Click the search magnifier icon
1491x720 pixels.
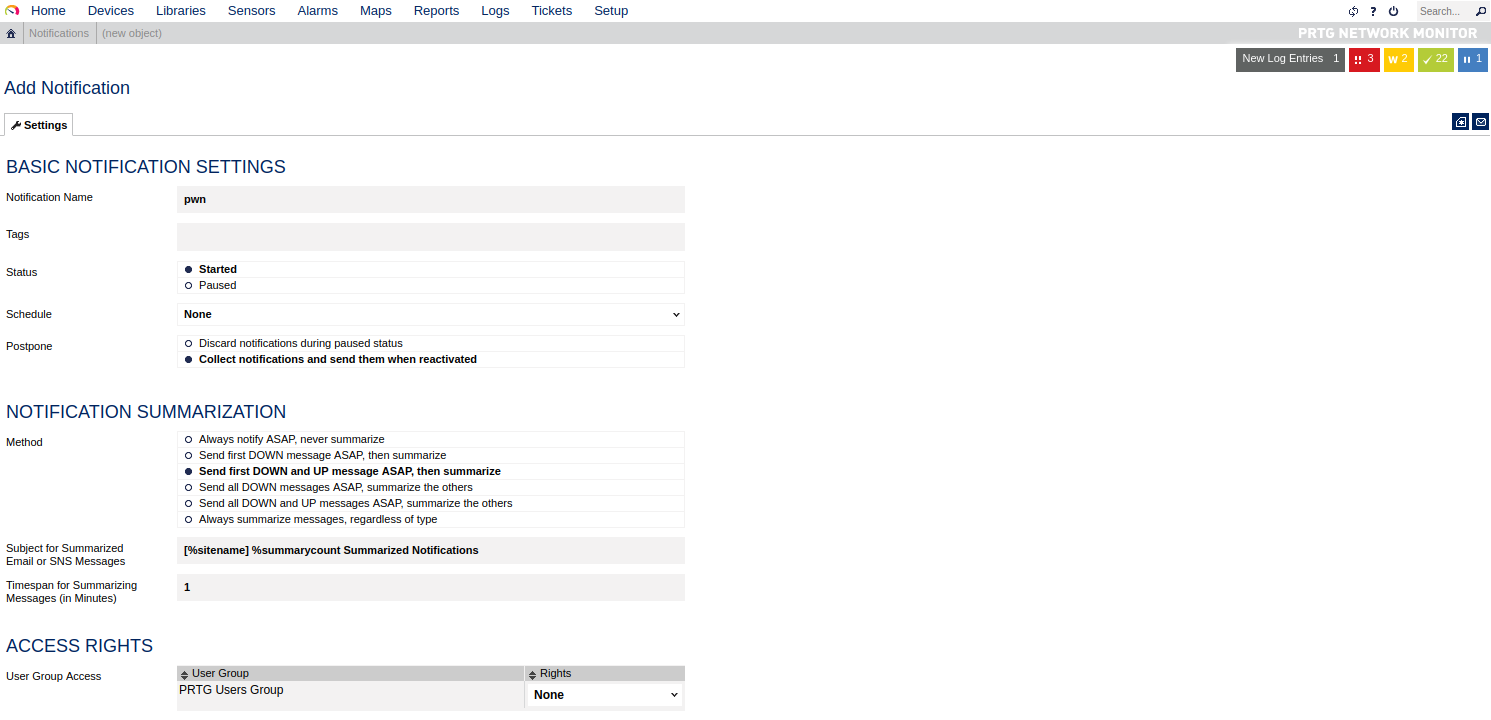1481,11
